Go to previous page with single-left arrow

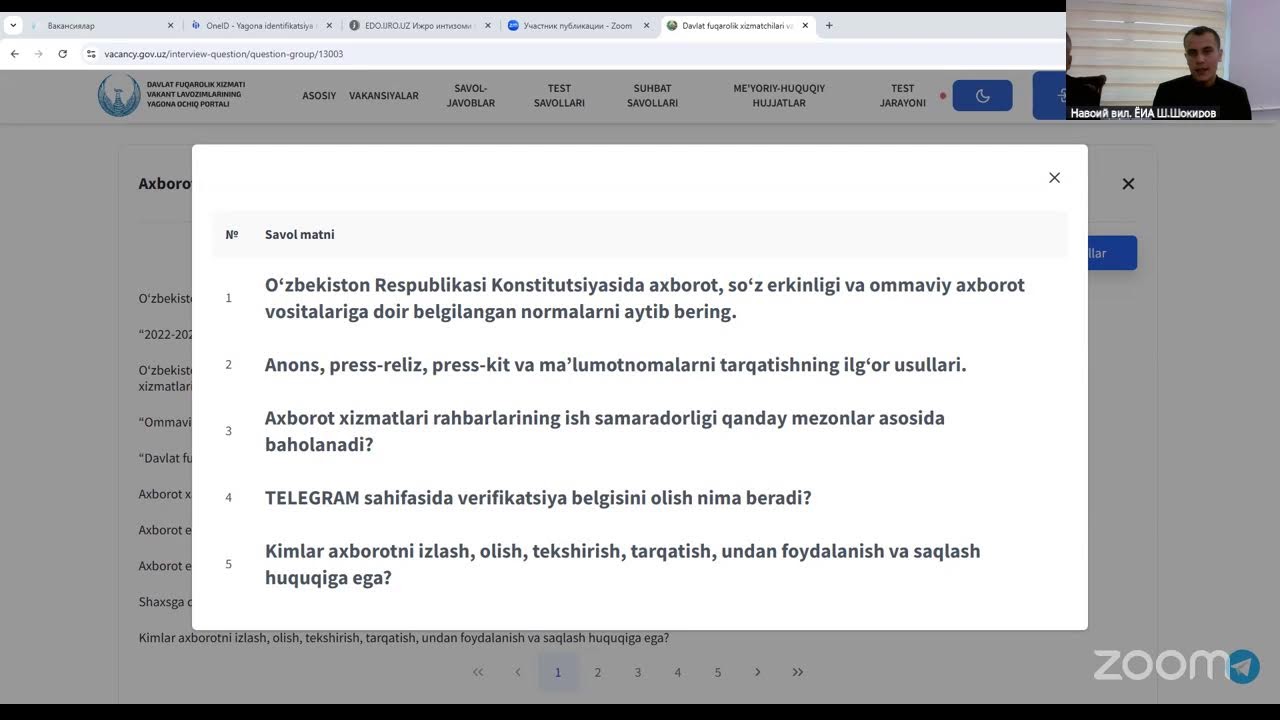[518, 672]
